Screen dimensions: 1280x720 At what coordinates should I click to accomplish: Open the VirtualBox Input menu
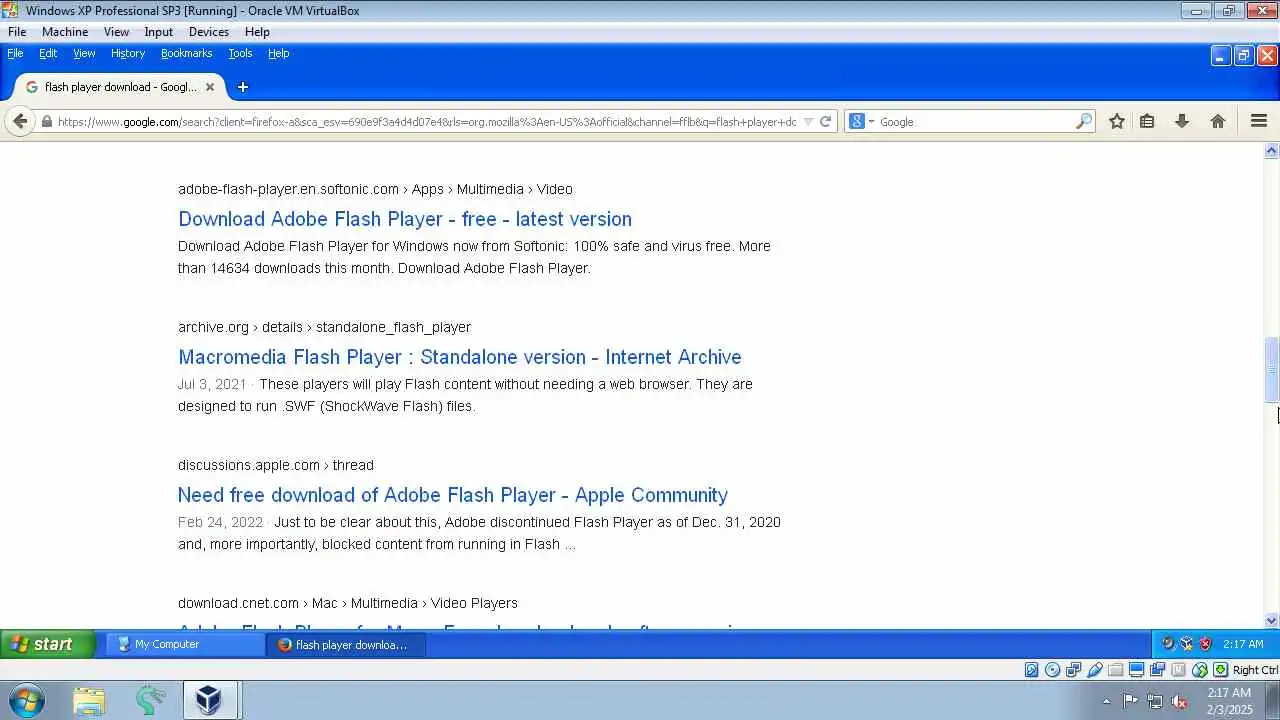[158, 32]
